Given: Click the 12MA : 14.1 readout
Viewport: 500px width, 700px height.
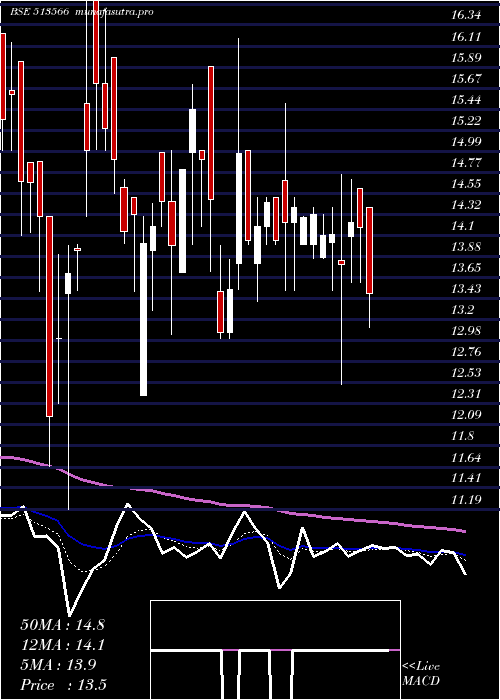Looking at the screenshot, I should [x=62, y=645].
